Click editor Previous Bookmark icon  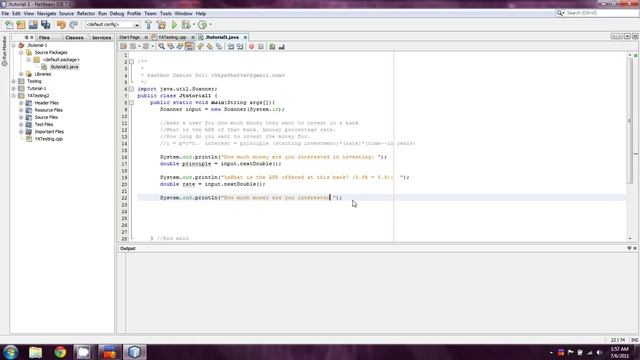click(200, 47)
